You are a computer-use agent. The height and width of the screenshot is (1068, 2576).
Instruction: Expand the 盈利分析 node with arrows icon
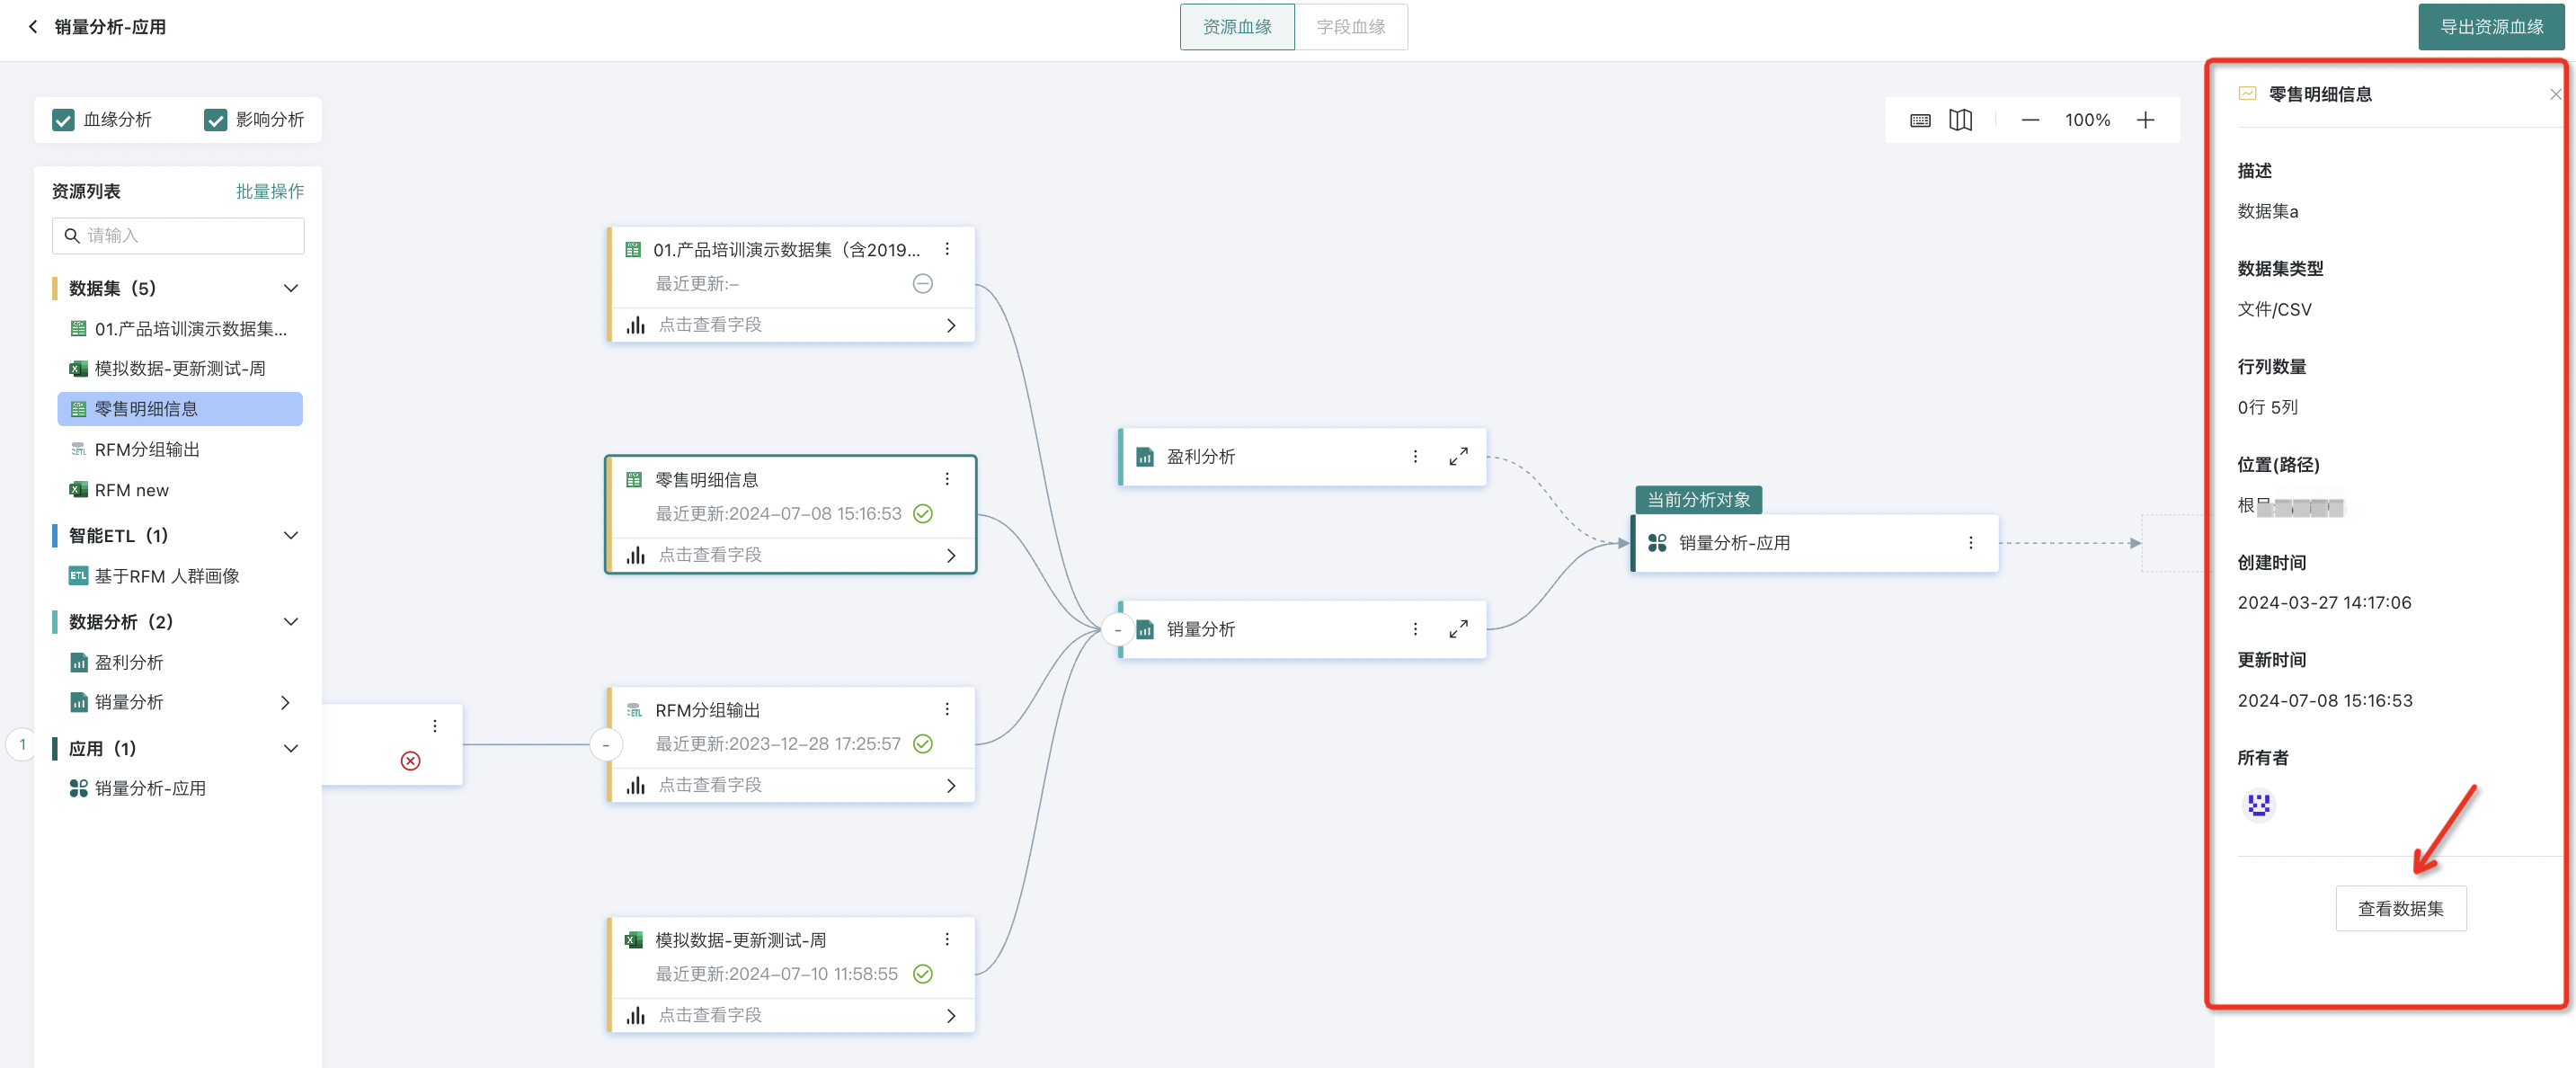(1458, 456)
